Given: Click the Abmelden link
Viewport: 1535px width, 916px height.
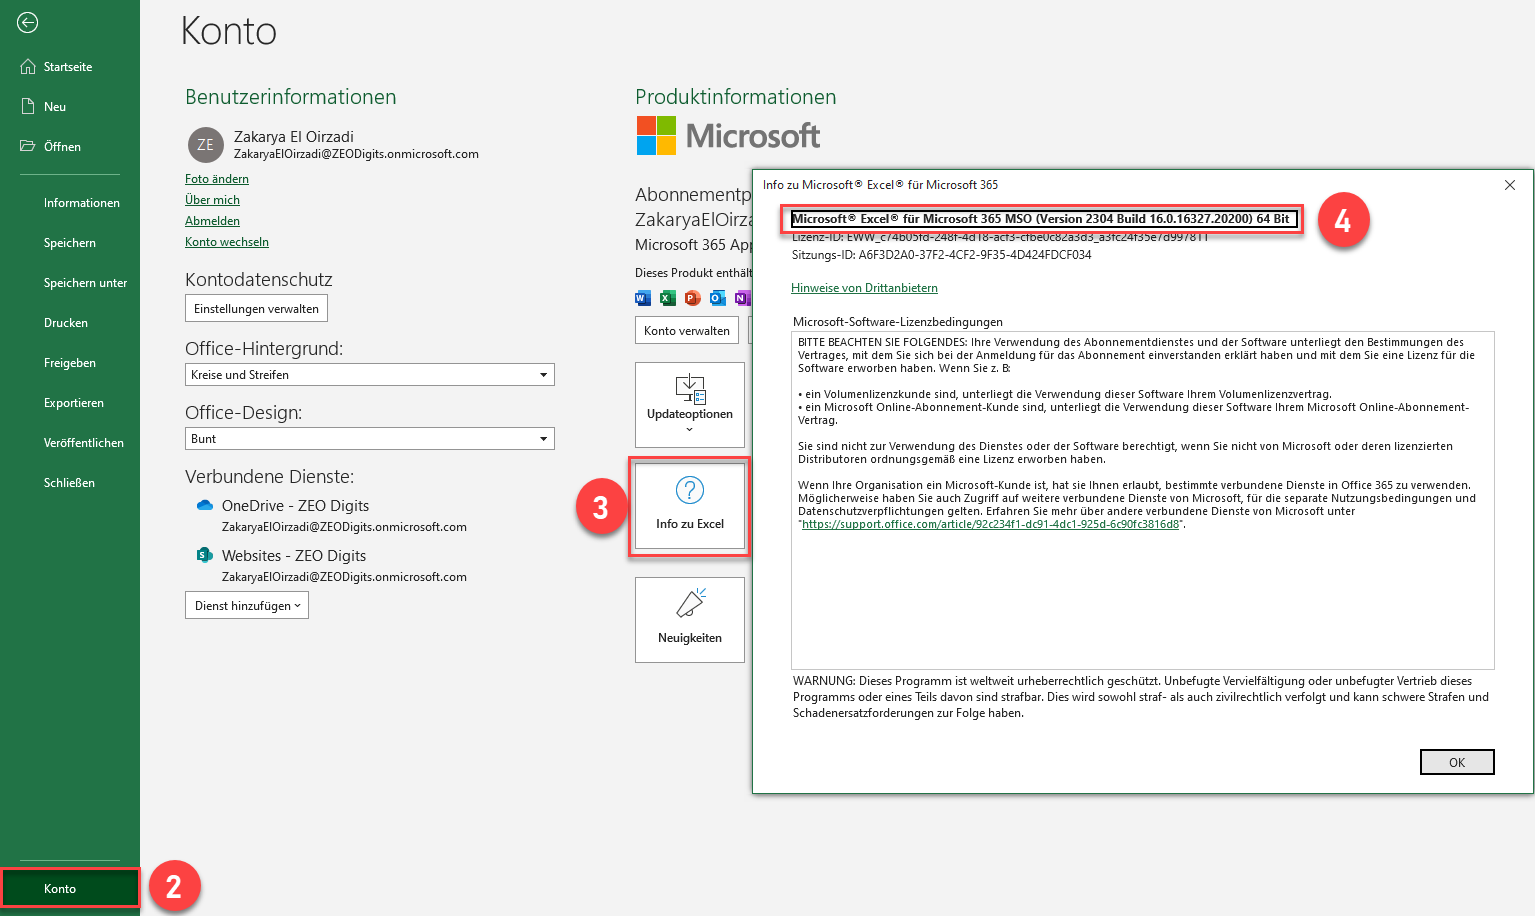Looking at the screenshot, I should click(212, 221).
